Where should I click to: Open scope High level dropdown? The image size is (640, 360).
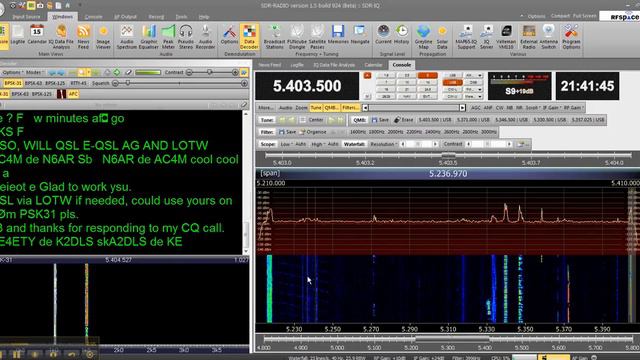click(318, 144)
